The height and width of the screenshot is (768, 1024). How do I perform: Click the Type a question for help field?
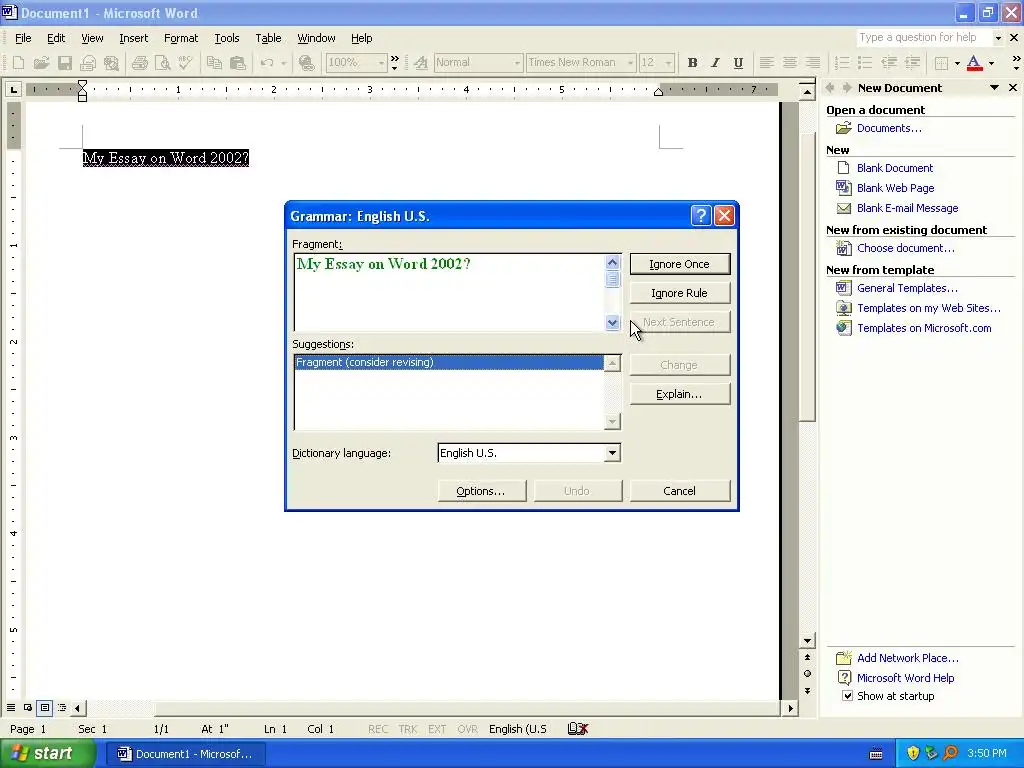[923, 38]
